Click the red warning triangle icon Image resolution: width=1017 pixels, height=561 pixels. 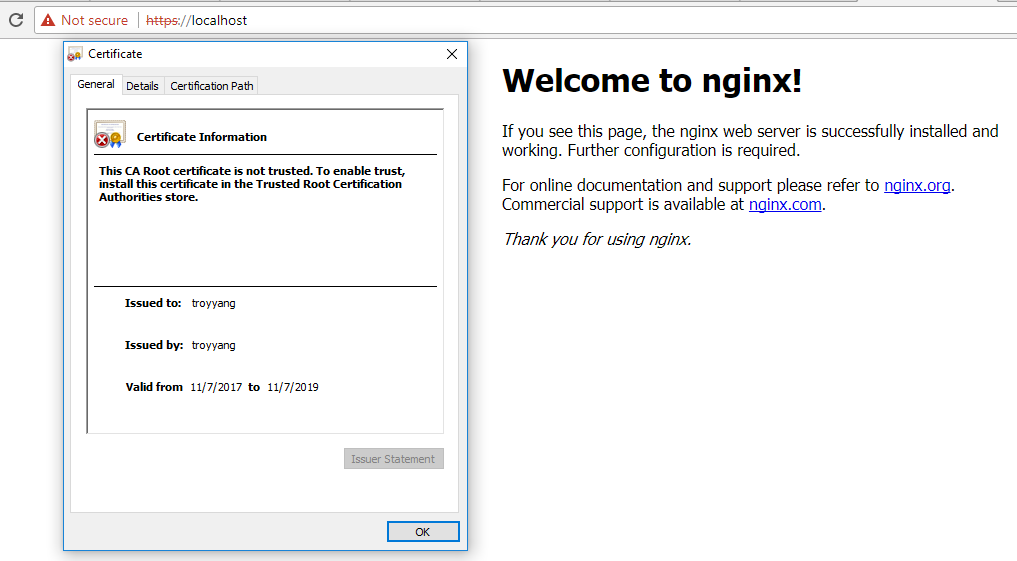coord(48,20)
